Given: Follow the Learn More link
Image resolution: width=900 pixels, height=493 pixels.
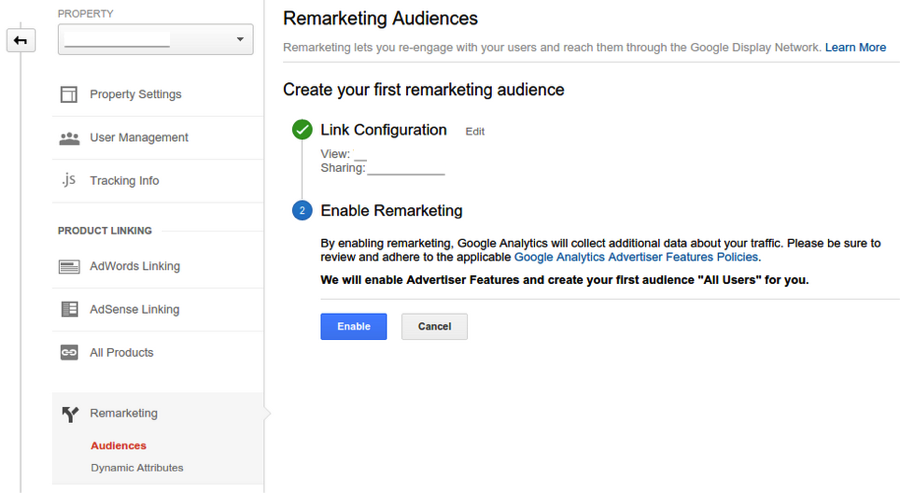Looking at the screenshot, I should click(855, 48).
